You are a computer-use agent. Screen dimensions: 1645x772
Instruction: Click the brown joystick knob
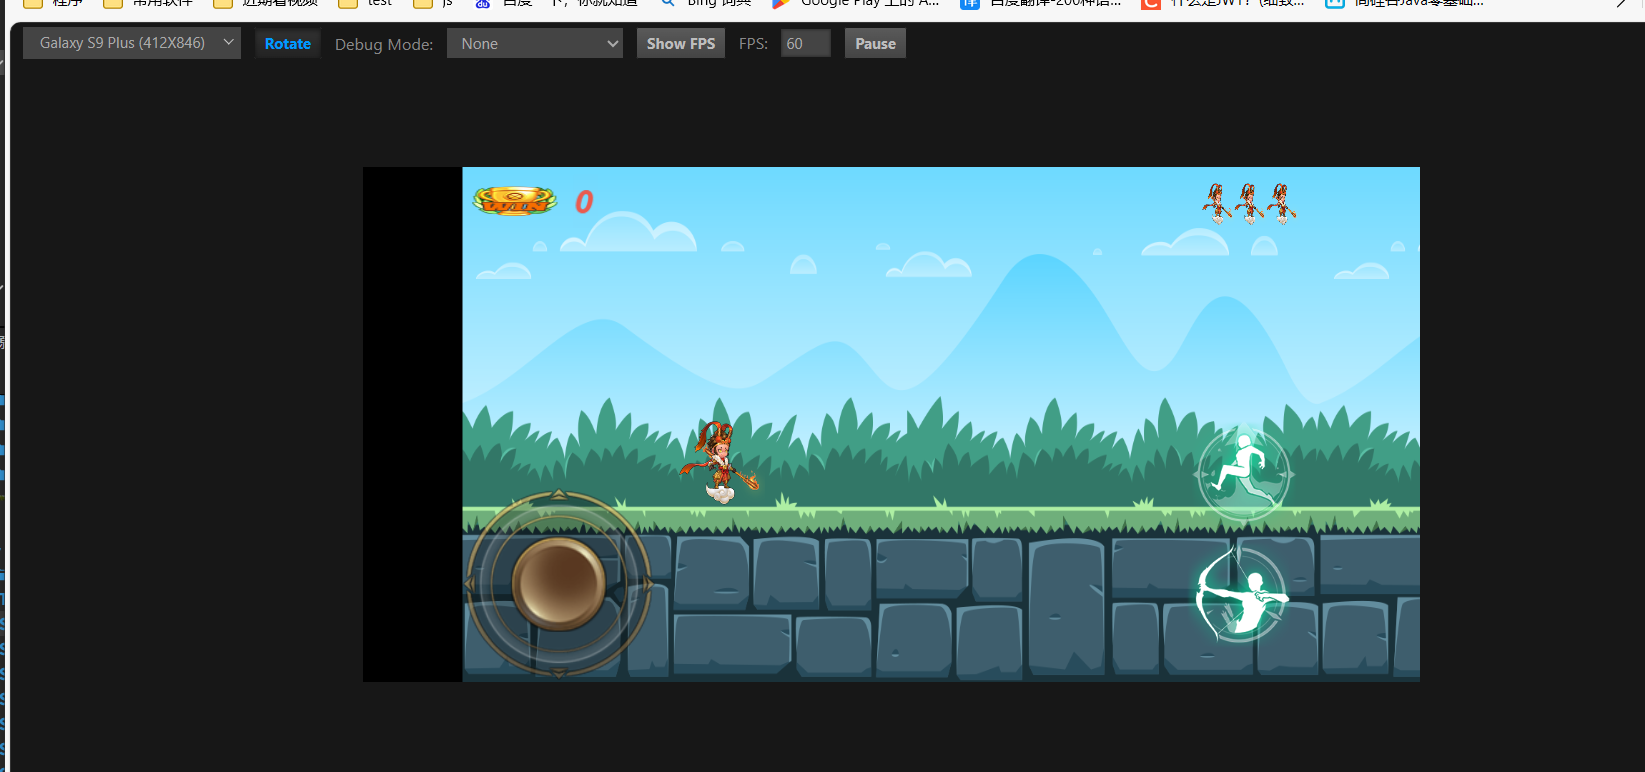pos(559,584)
